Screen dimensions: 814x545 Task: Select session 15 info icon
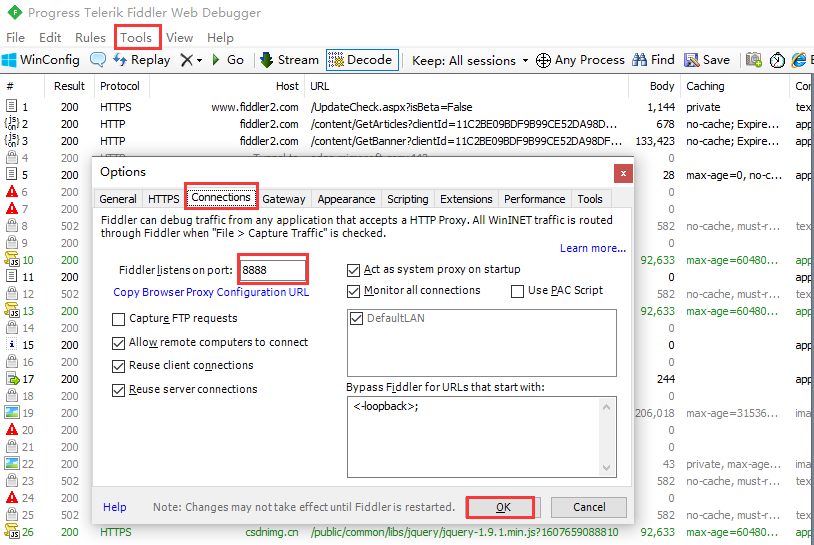coord(11,345)
